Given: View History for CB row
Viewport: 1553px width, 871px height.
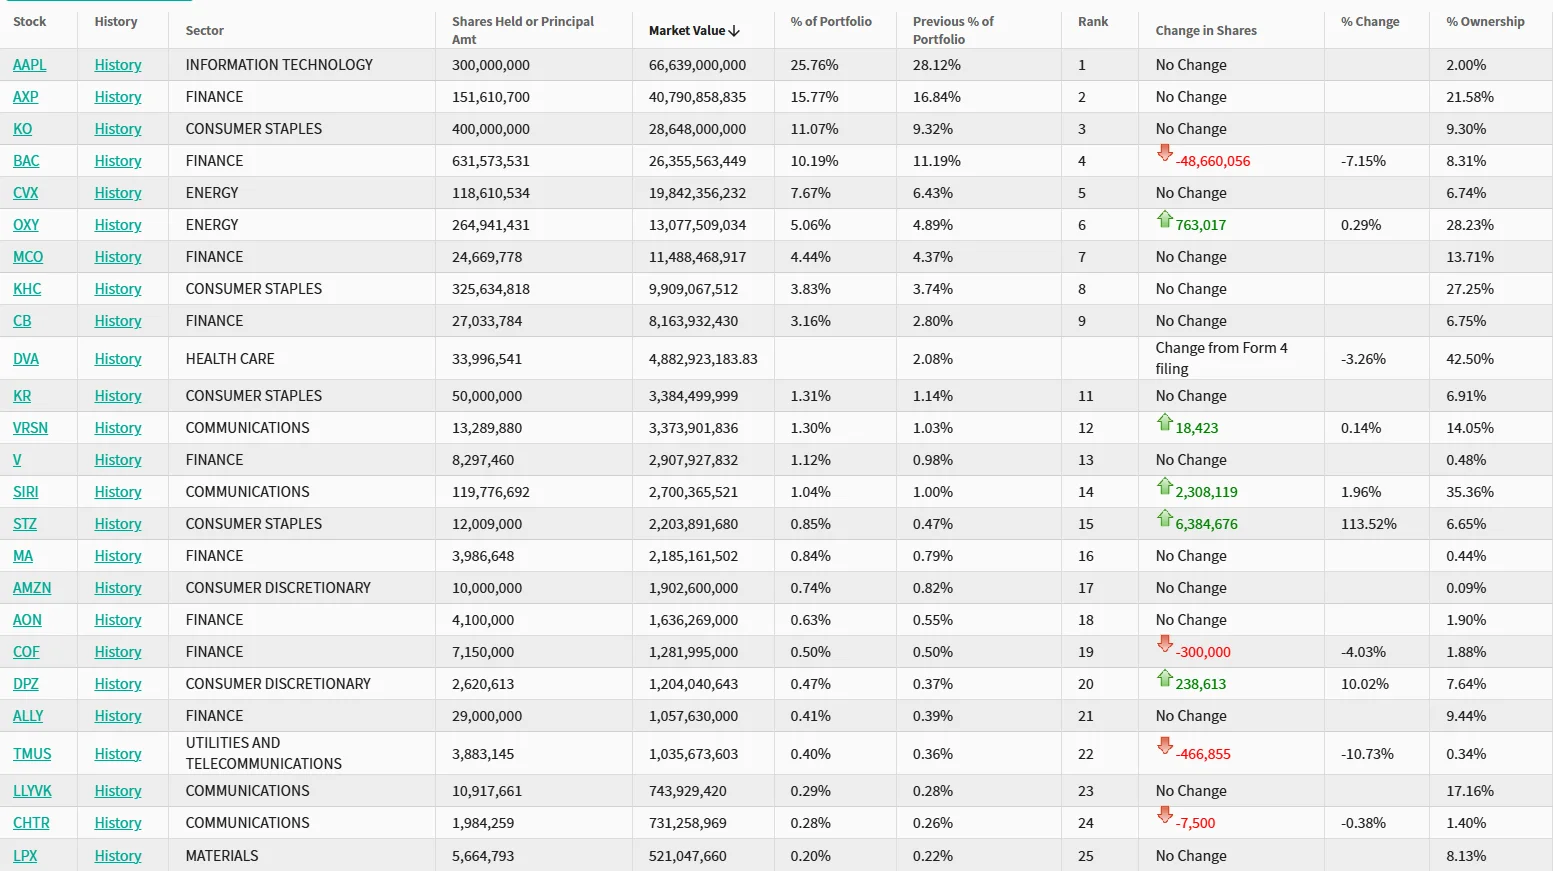Looking at the screenshot, I should pos(118,321).
